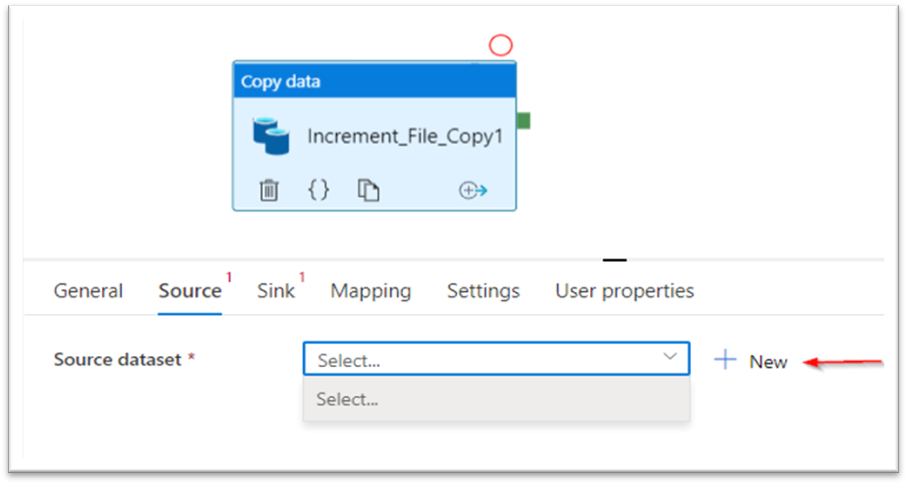Click the add output activity arrow icon

pos(473,190)
